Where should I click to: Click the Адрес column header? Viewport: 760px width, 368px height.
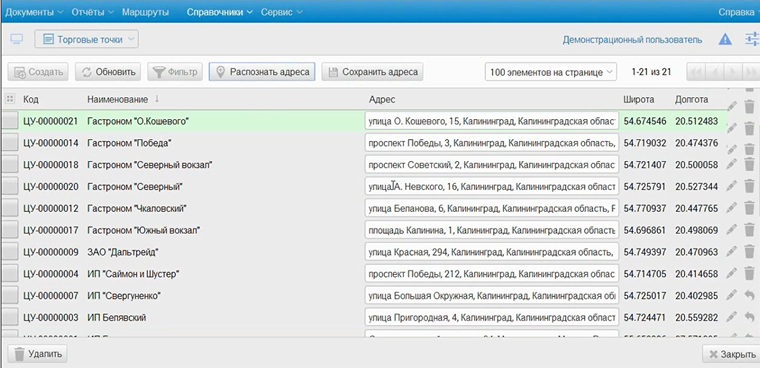coord(382,99)
